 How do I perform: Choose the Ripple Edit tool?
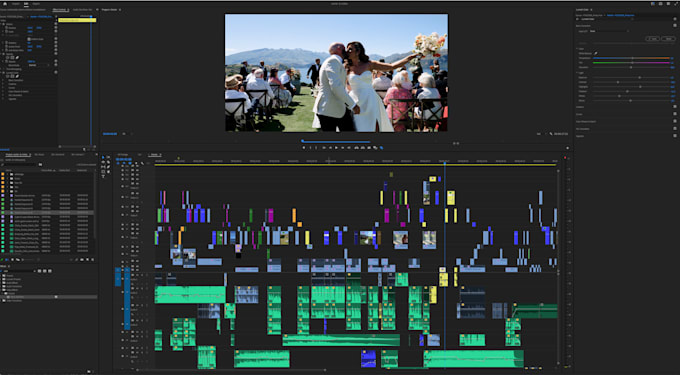(x=103, y=162)
